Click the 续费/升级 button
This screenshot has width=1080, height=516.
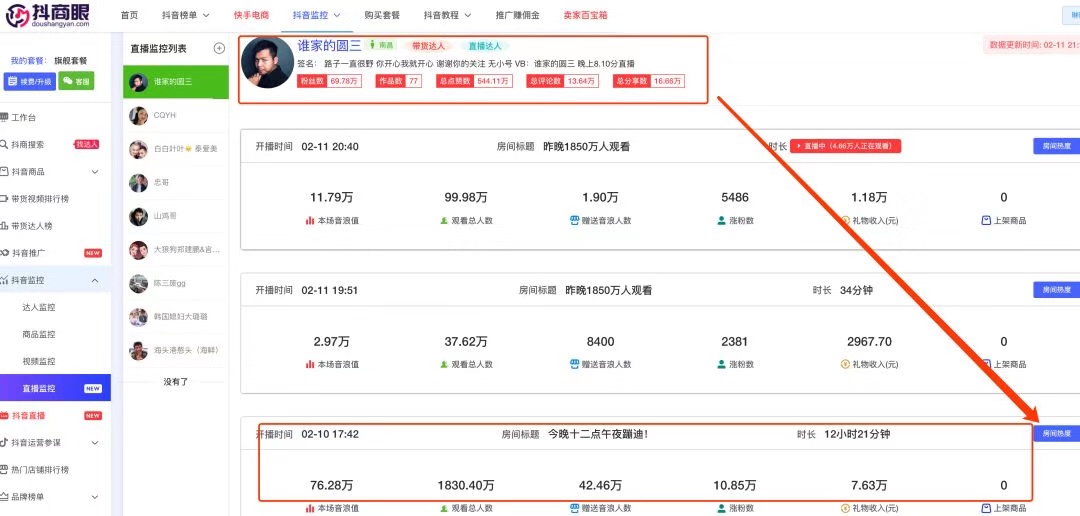[x=30, y=81]
